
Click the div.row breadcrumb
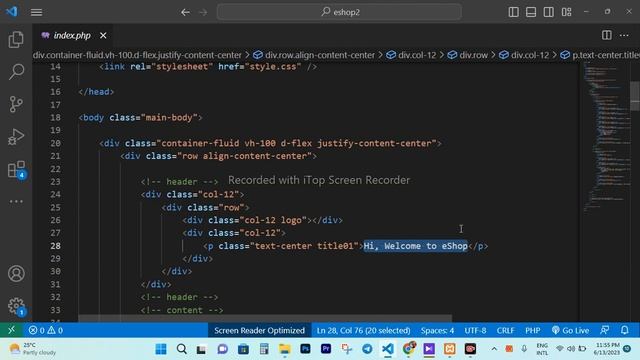(468, 55)
